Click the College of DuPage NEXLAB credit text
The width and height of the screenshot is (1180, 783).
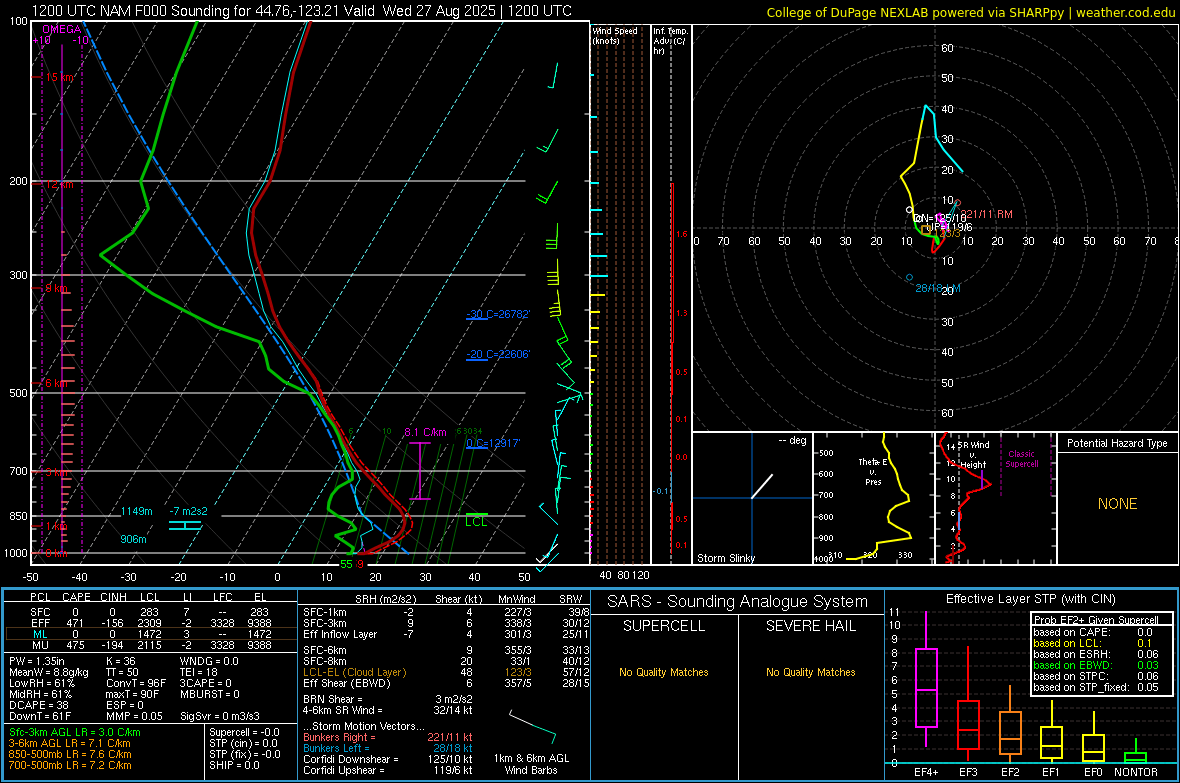970,12
